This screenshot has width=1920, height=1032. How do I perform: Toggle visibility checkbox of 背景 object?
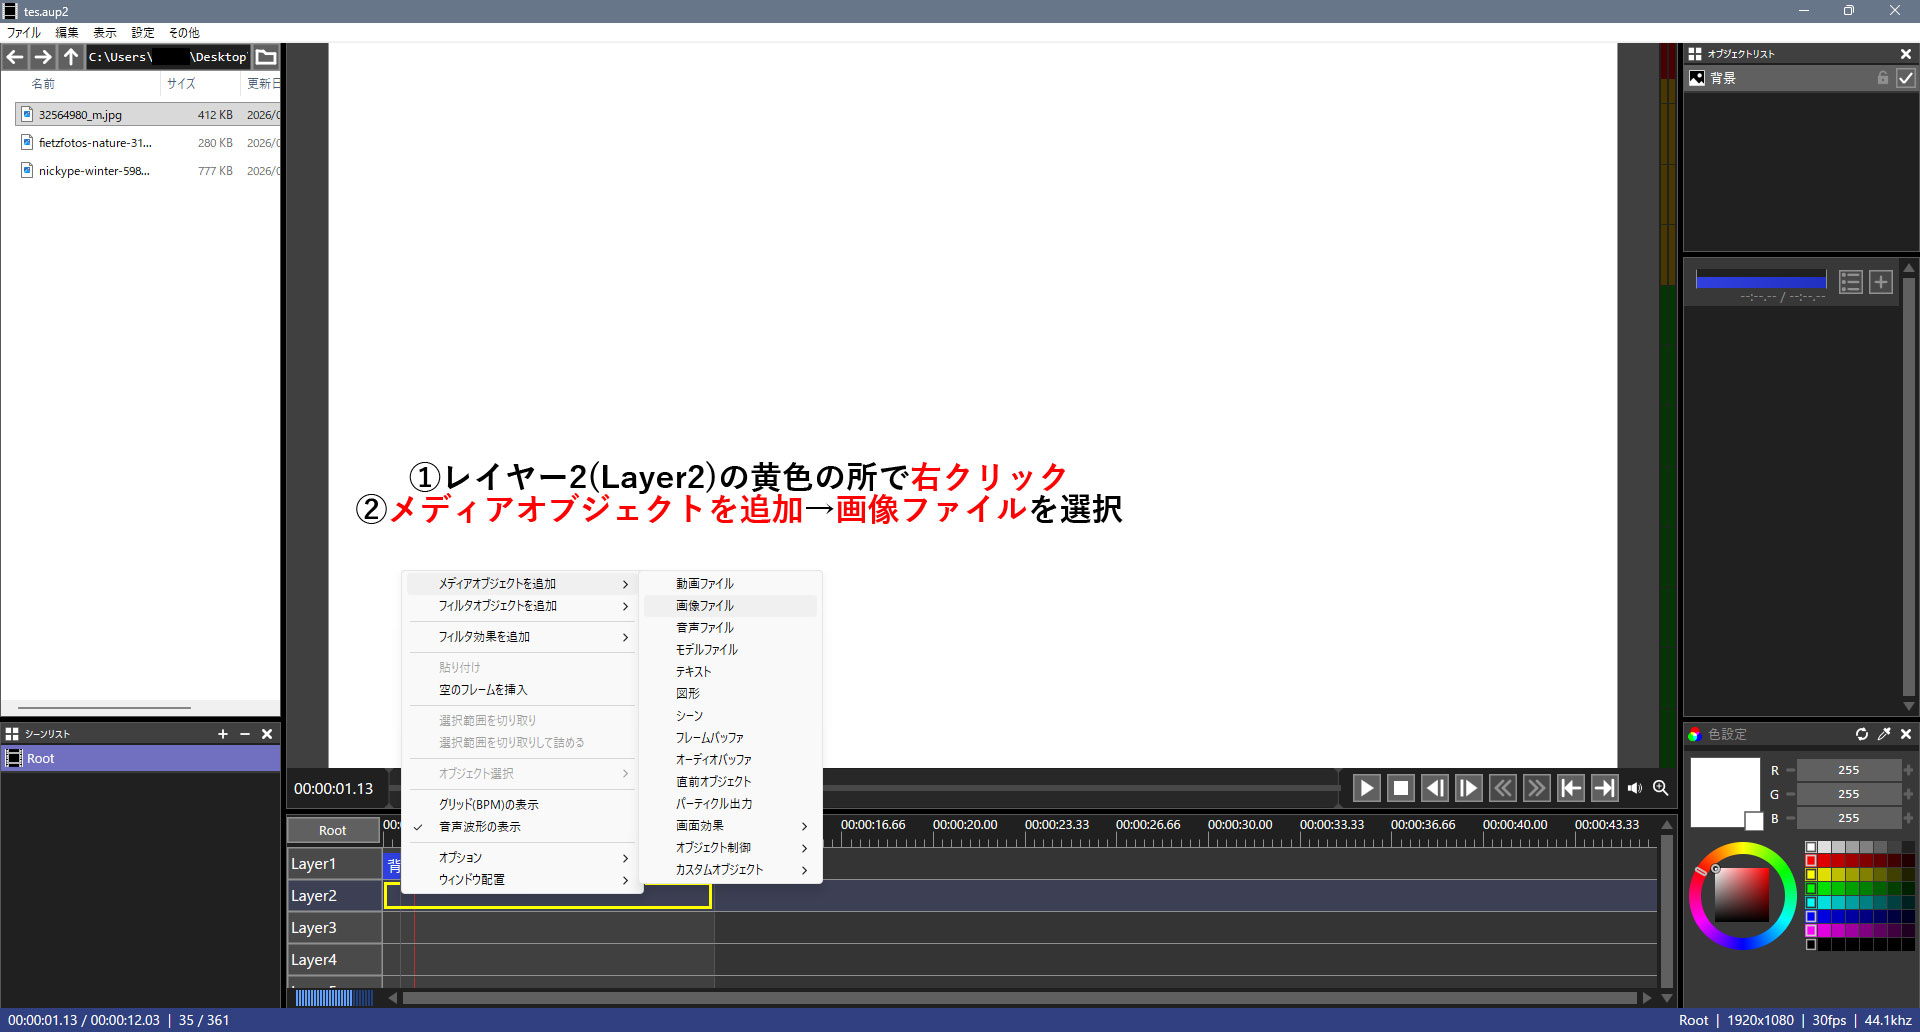[x=1906, y=78]
